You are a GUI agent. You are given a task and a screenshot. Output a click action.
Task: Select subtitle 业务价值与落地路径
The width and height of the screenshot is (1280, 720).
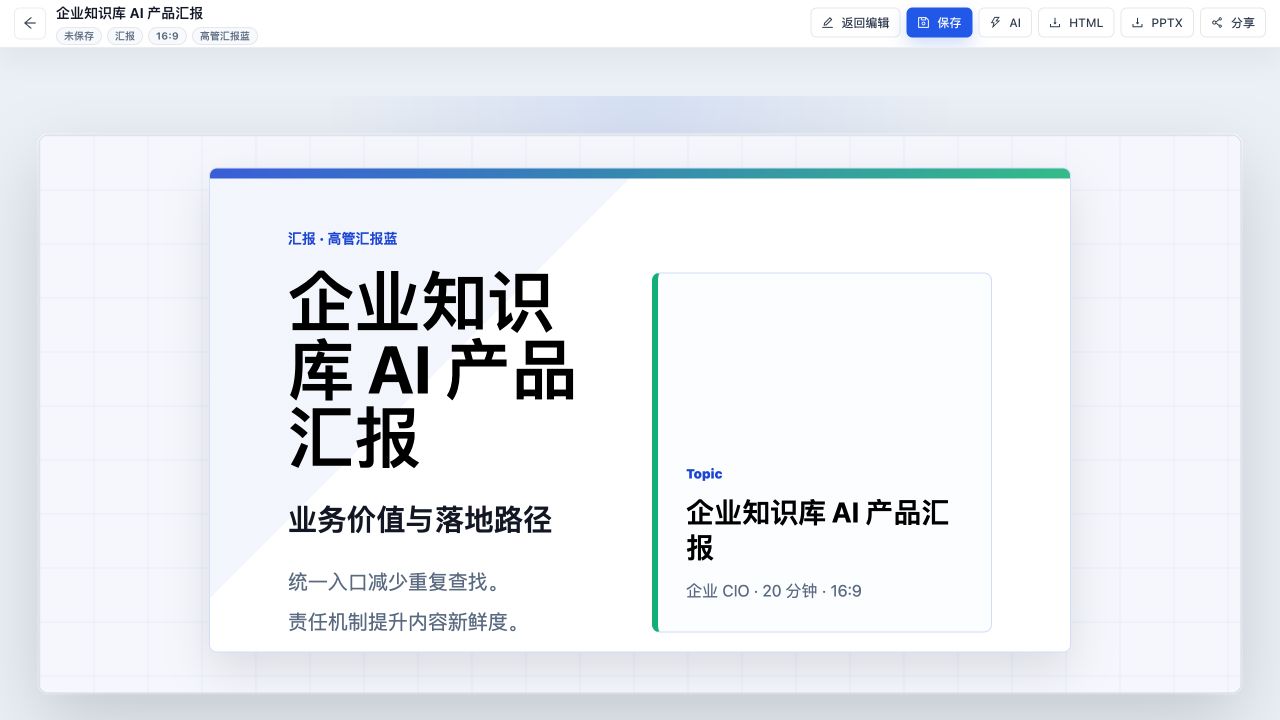[420, 520]
